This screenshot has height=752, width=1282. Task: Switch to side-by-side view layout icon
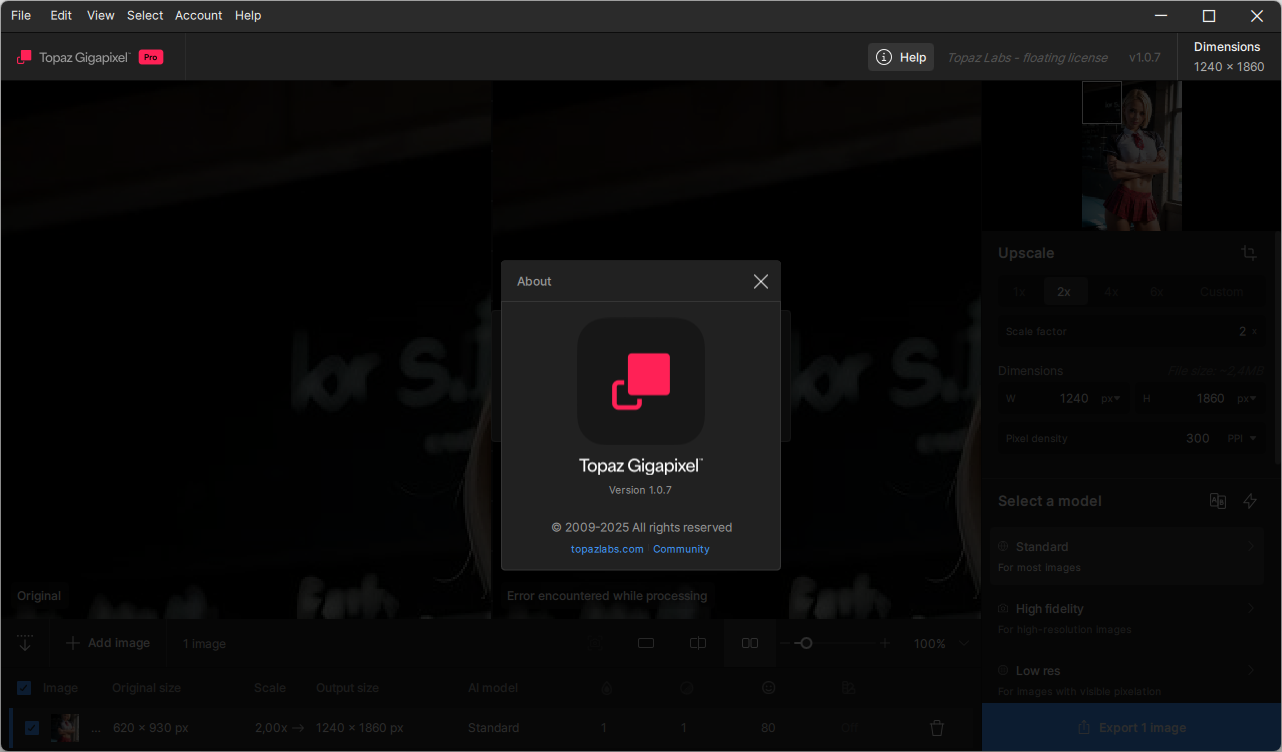[750, 643]
